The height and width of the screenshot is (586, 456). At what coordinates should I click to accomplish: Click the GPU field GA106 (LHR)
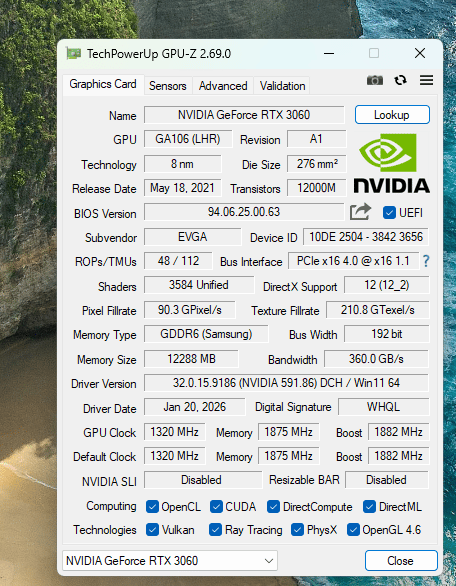coord(188,139)
